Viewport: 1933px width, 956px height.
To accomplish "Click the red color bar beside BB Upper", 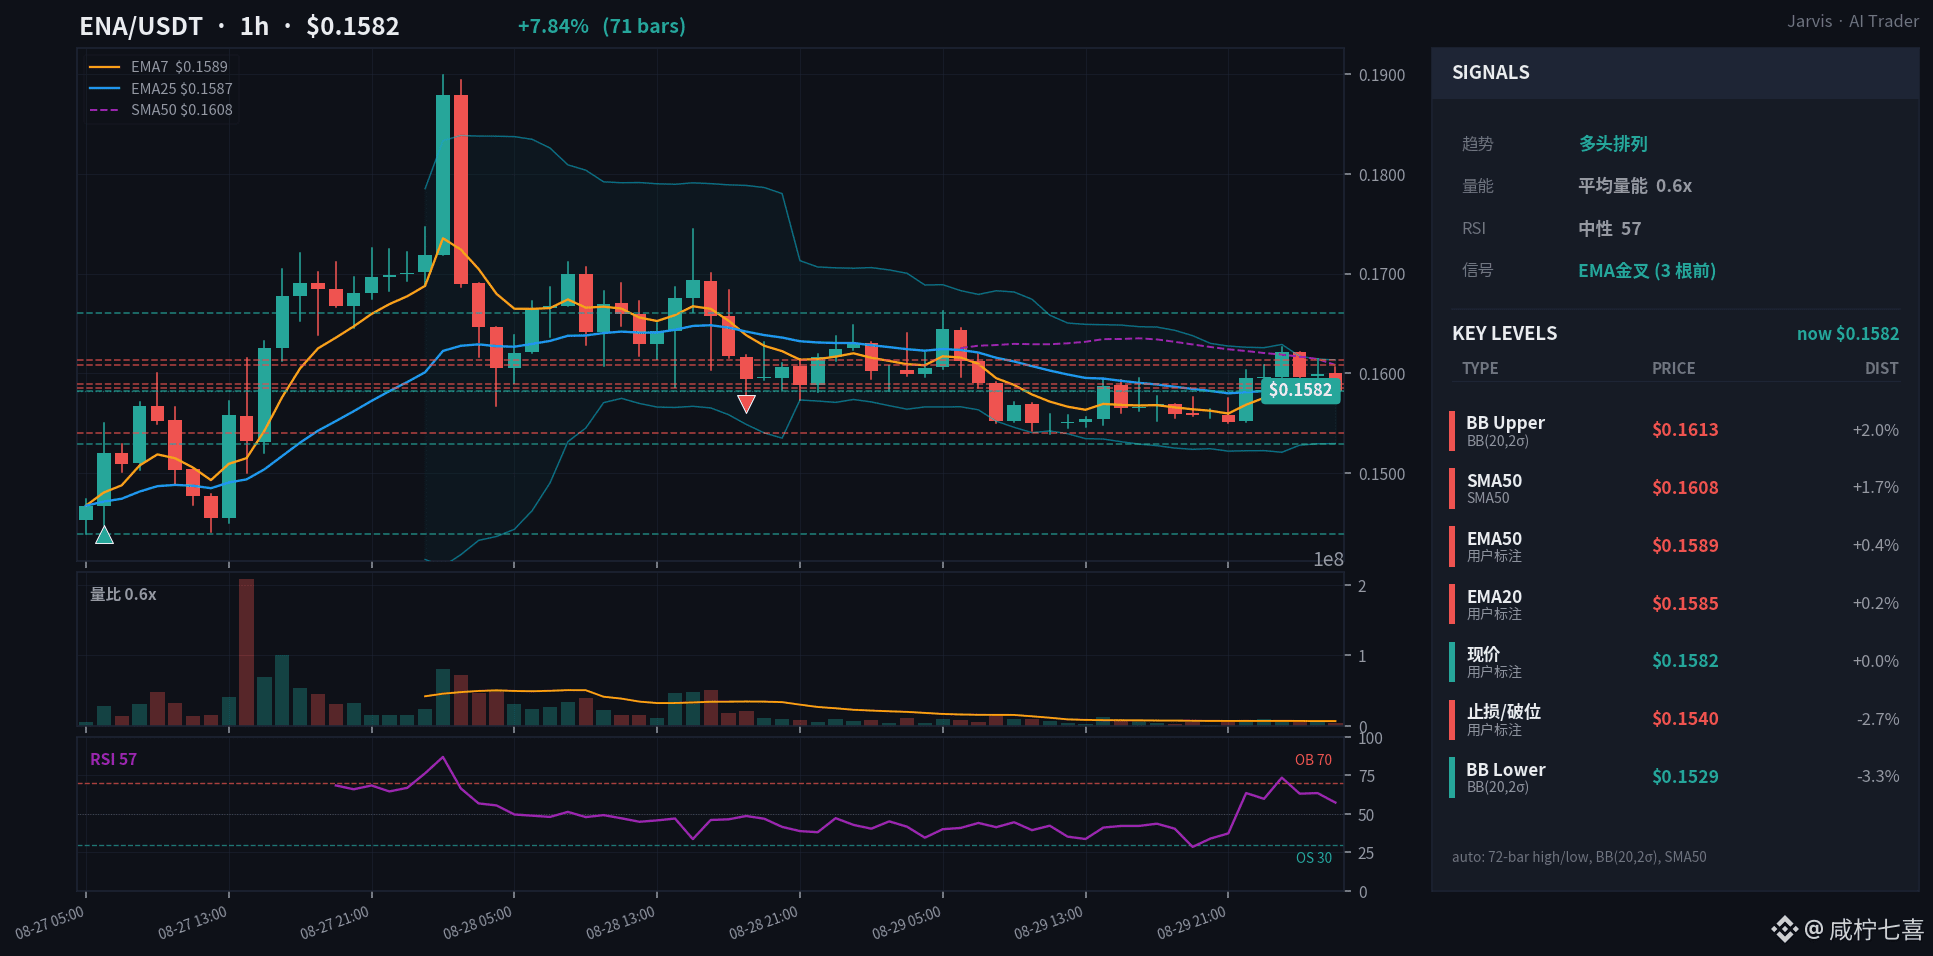I will (1451, 430).
